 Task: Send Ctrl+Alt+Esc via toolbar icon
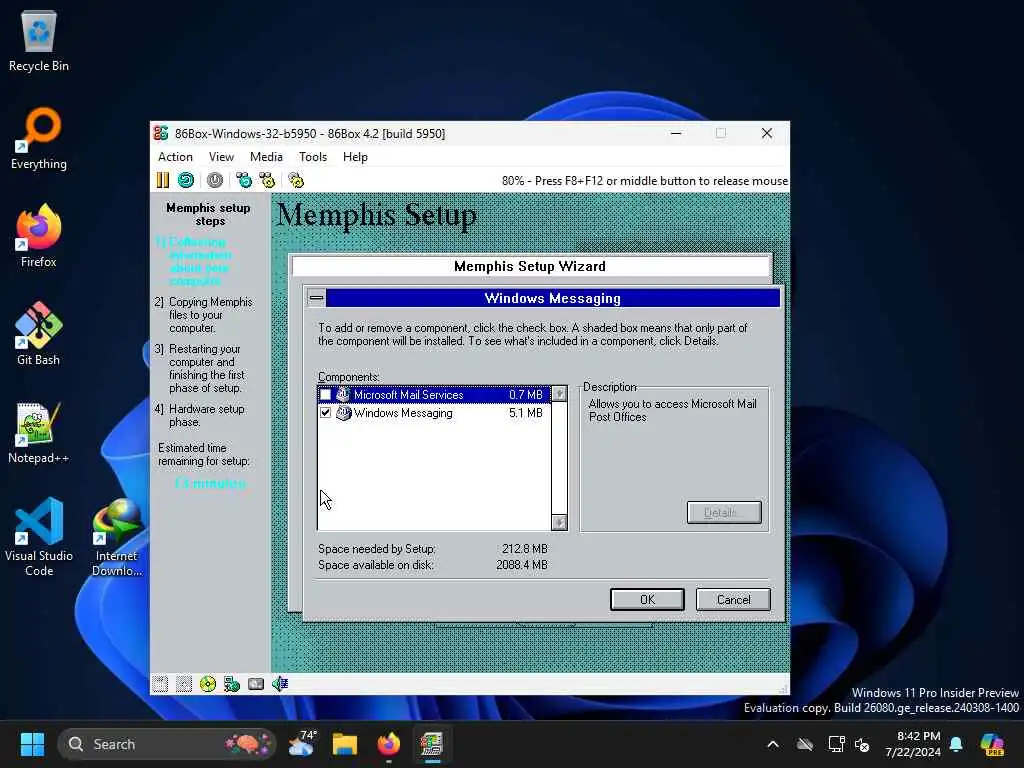point(268,180)
